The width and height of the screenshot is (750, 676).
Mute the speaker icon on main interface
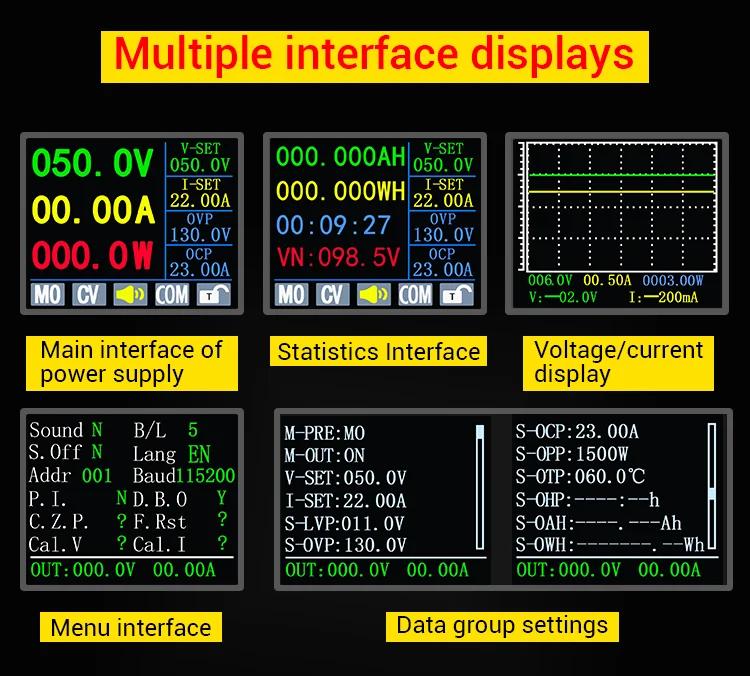pyautogui.click(x=130, y=294)
